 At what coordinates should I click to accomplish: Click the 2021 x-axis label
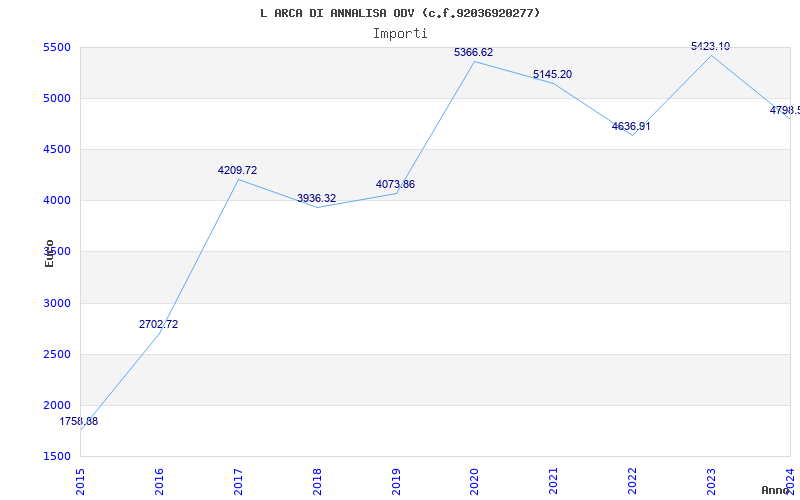tap(554, 481)
